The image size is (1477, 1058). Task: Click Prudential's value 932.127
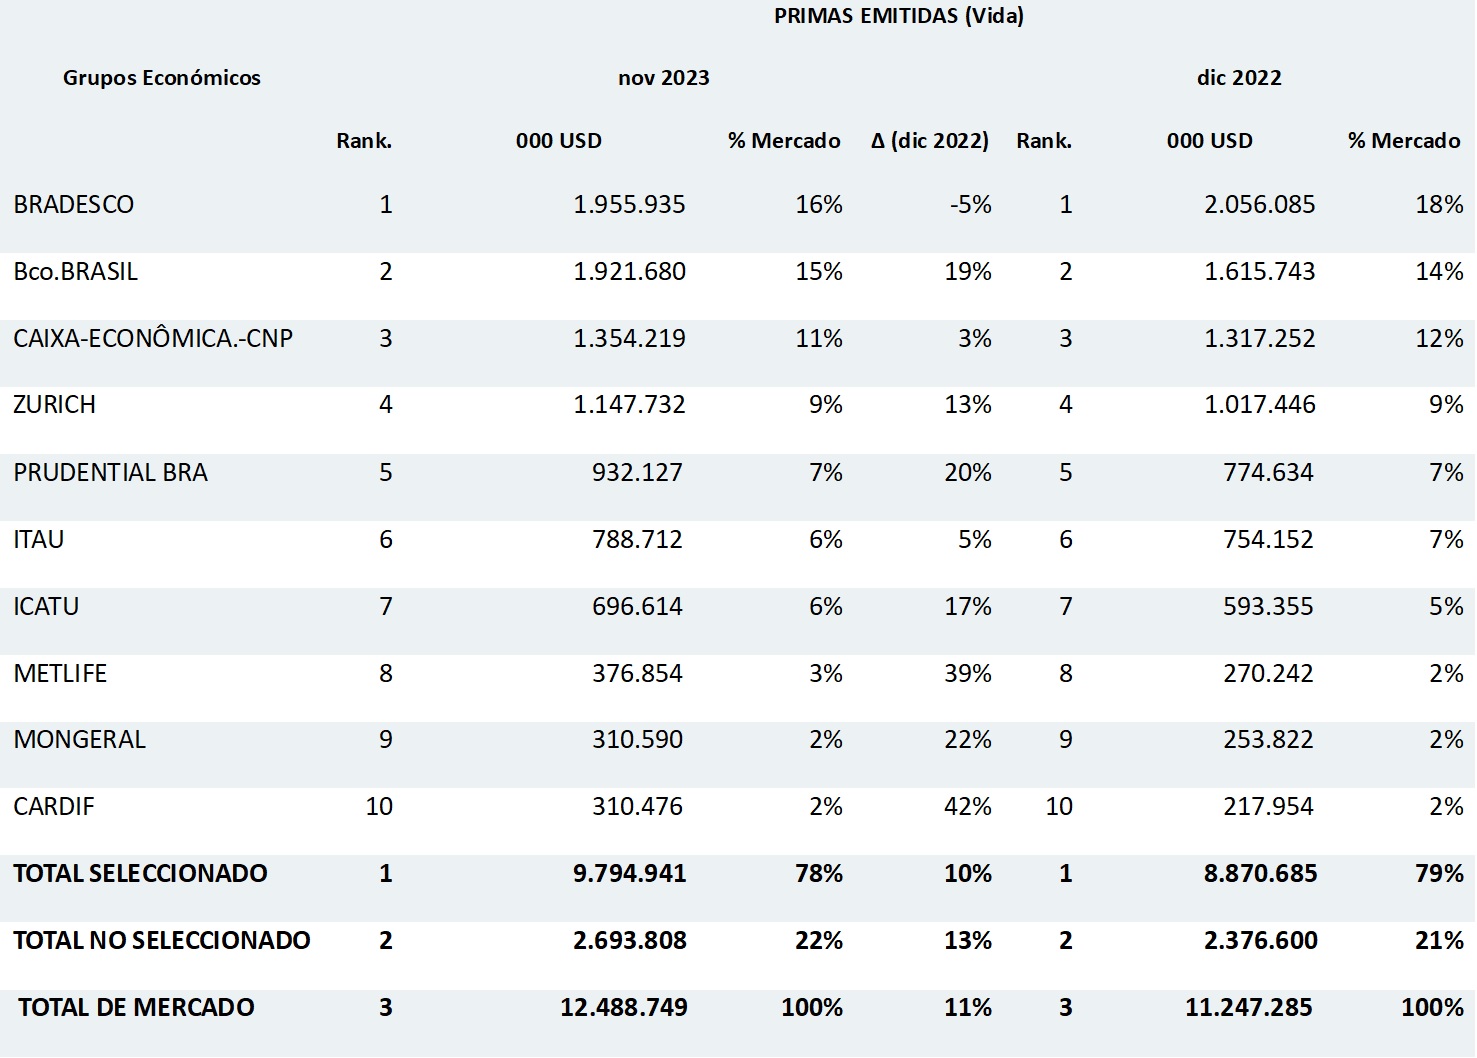coord(637,472)
